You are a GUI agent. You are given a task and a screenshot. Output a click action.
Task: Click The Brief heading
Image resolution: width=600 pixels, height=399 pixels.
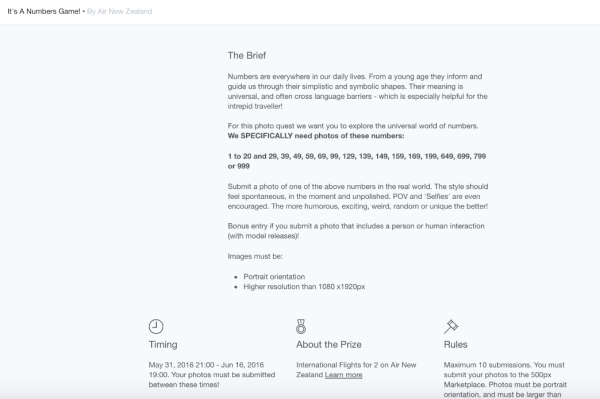(247, 55)
